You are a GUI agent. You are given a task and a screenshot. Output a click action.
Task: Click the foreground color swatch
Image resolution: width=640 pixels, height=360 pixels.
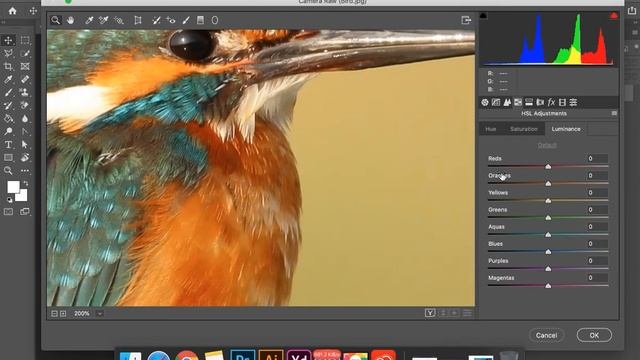point(13,187)
